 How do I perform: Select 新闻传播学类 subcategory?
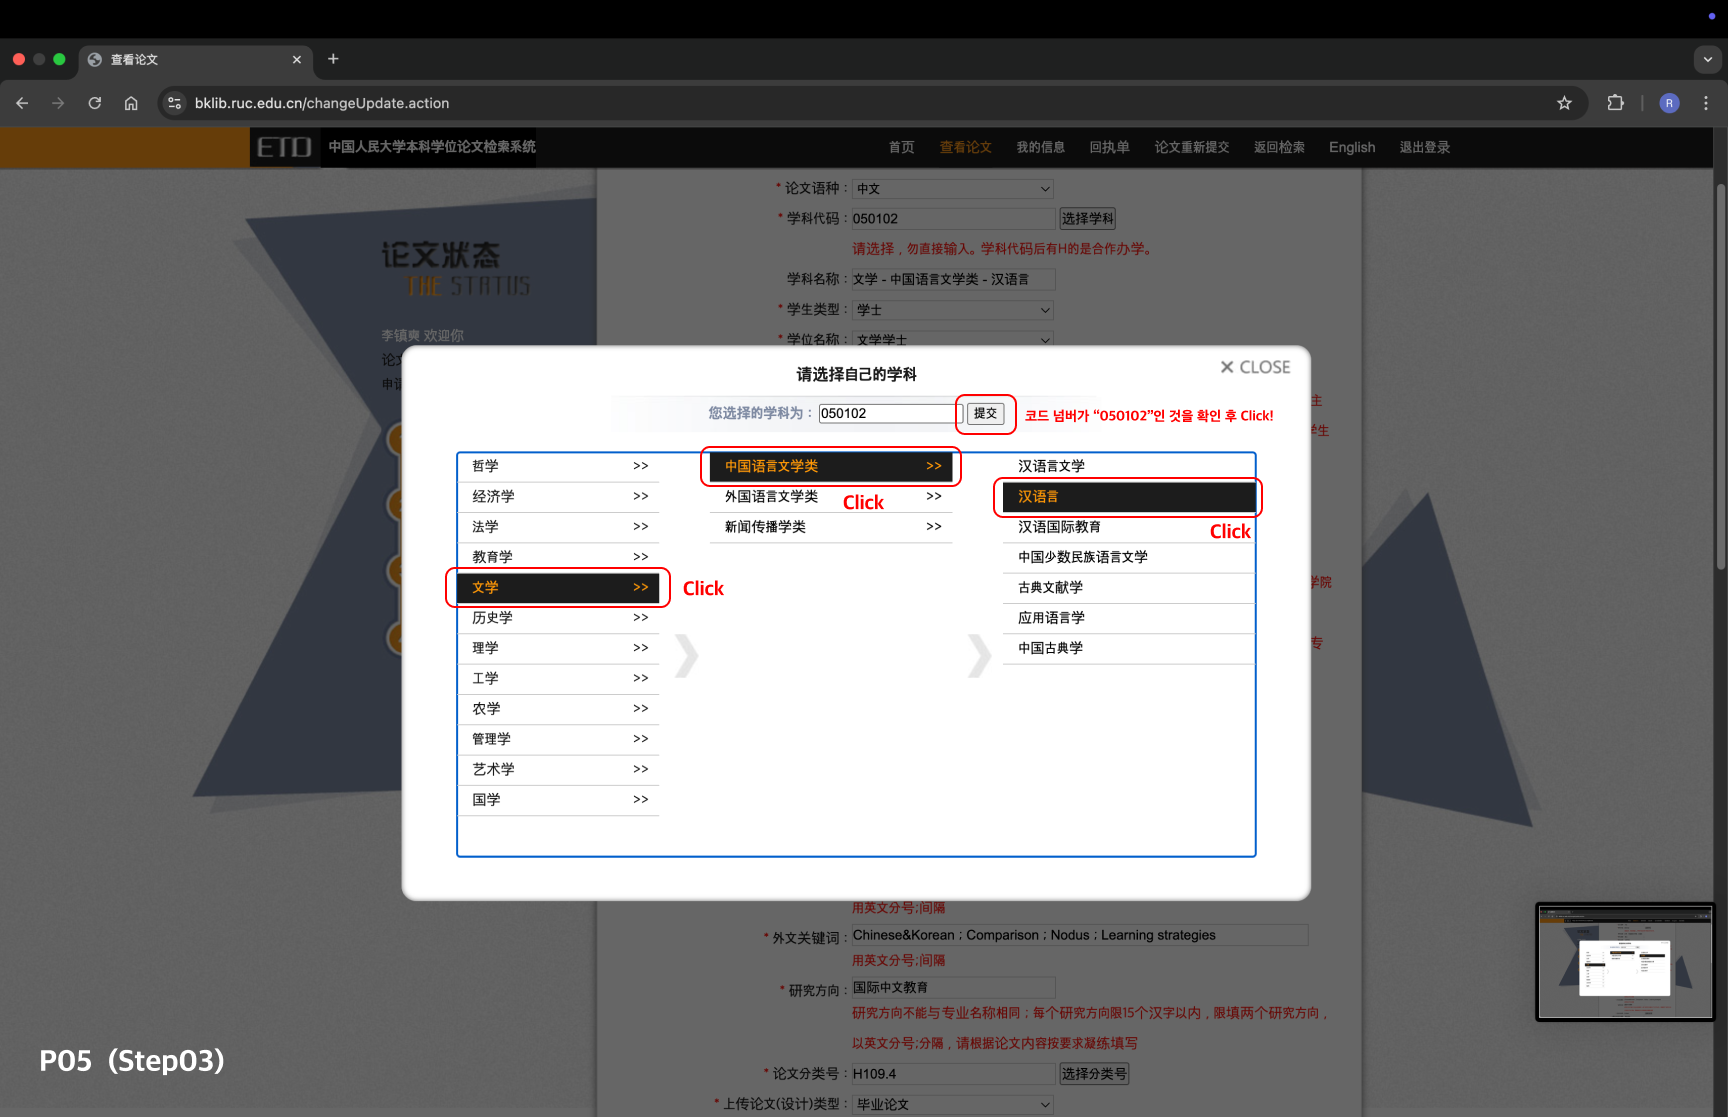[831, 527]
